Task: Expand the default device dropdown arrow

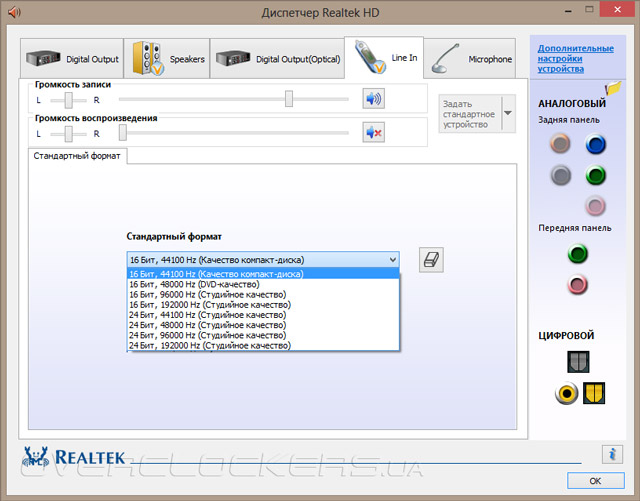Action: [x=508, y=114]
